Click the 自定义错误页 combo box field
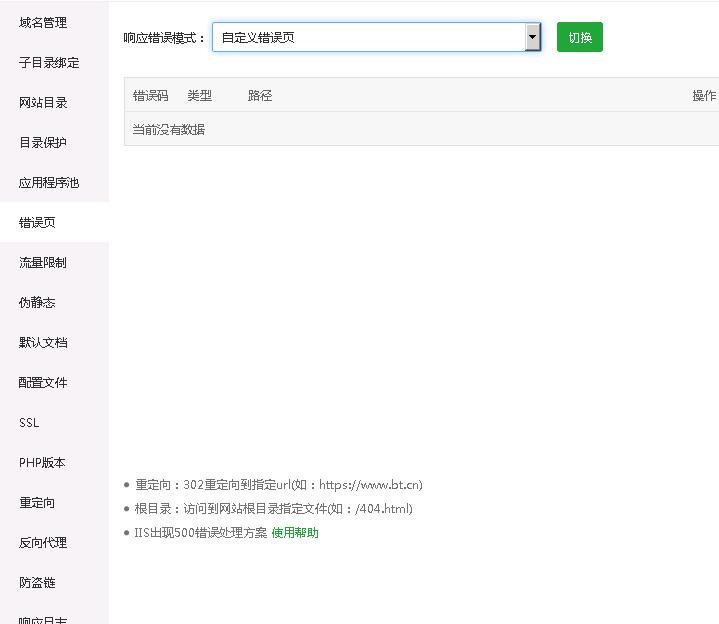This screenshot has width=719, height=624. (376, 37)
